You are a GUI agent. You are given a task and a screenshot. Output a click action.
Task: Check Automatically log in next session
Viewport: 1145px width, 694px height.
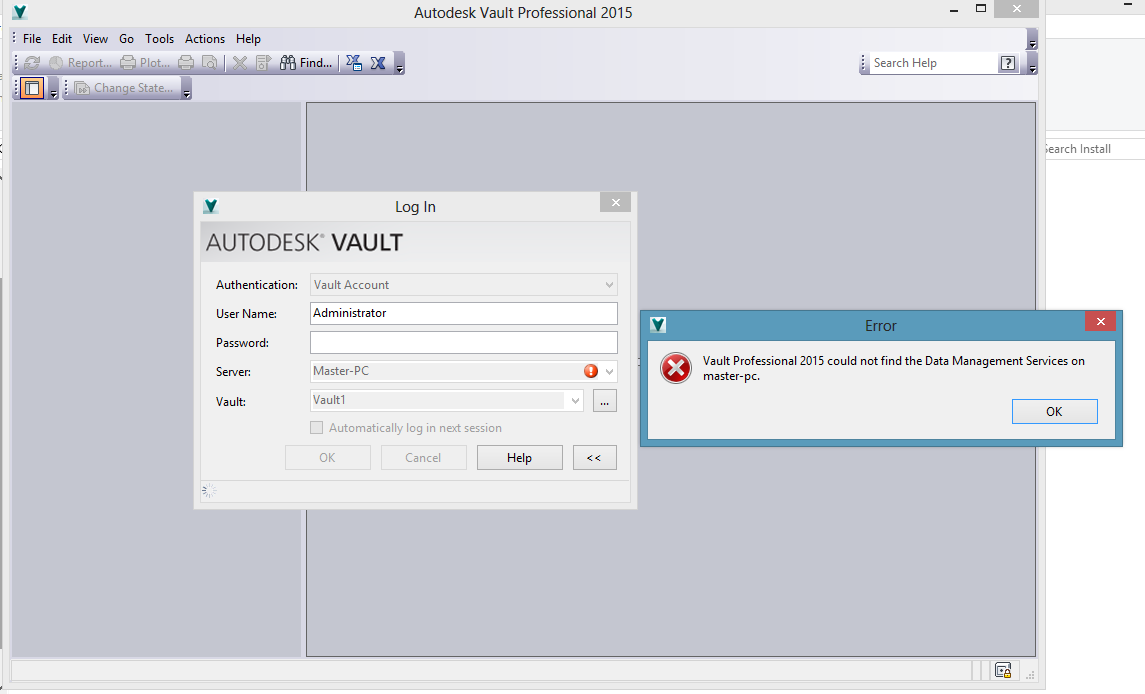point(317,427)
